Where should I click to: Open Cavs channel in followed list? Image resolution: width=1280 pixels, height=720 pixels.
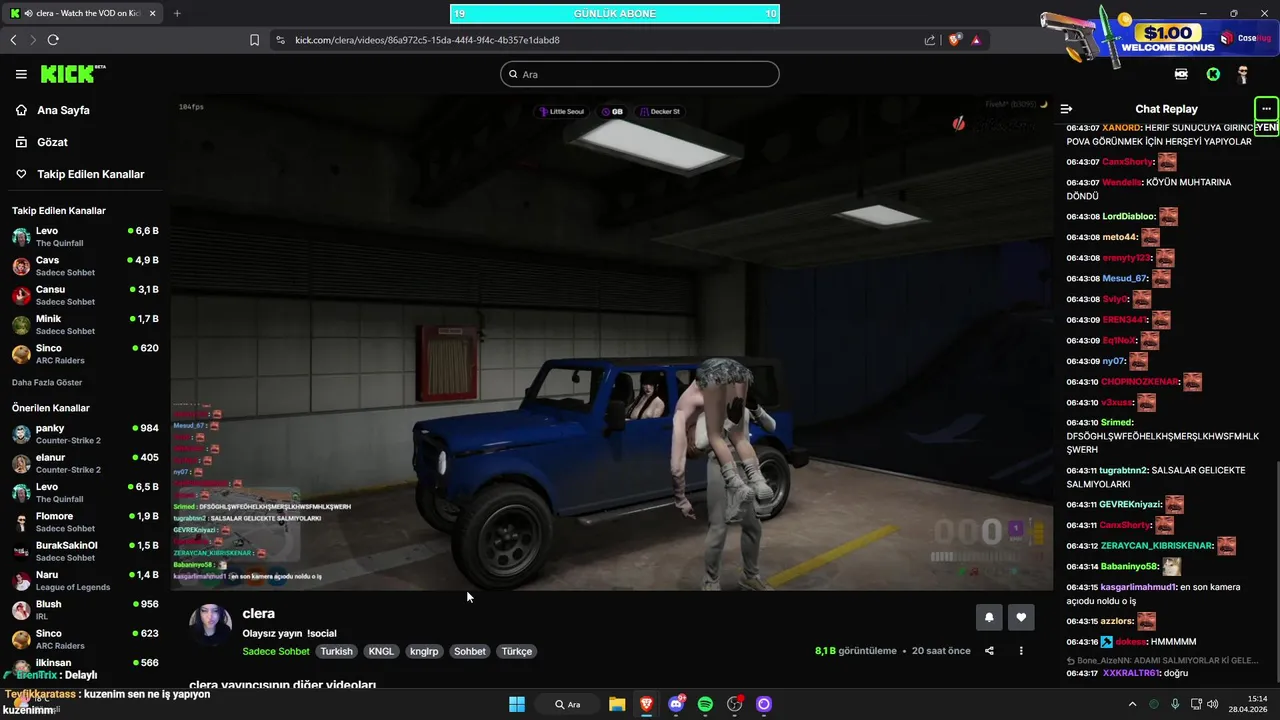point(85,266)
